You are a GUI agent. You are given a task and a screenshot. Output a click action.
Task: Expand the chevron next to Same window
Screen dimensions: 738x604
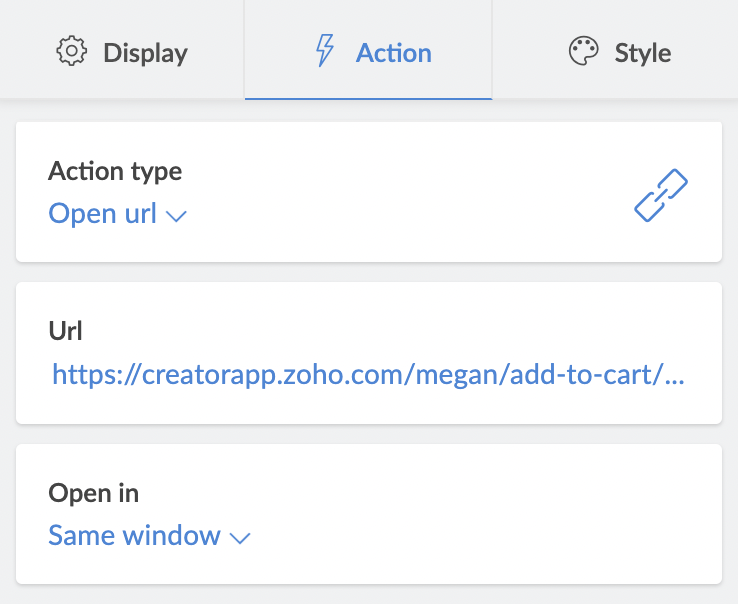[x=240, y=538]
